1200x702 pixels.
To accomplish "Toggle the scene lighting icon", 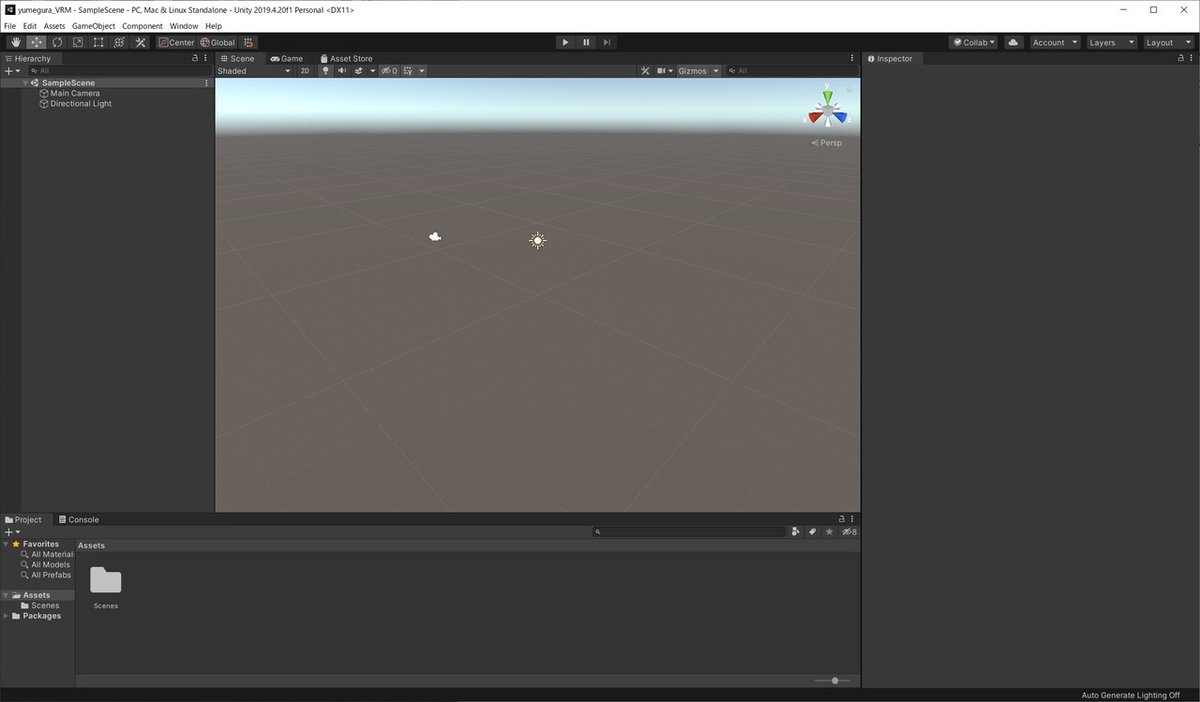I will 325,70.
